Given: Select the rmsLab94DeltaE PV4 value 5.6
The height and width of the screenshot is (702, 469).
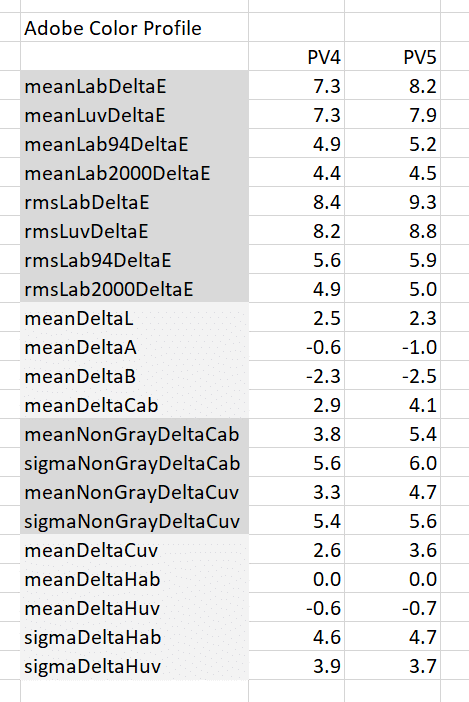Looking at the screenshot, I should coord(297,259).
